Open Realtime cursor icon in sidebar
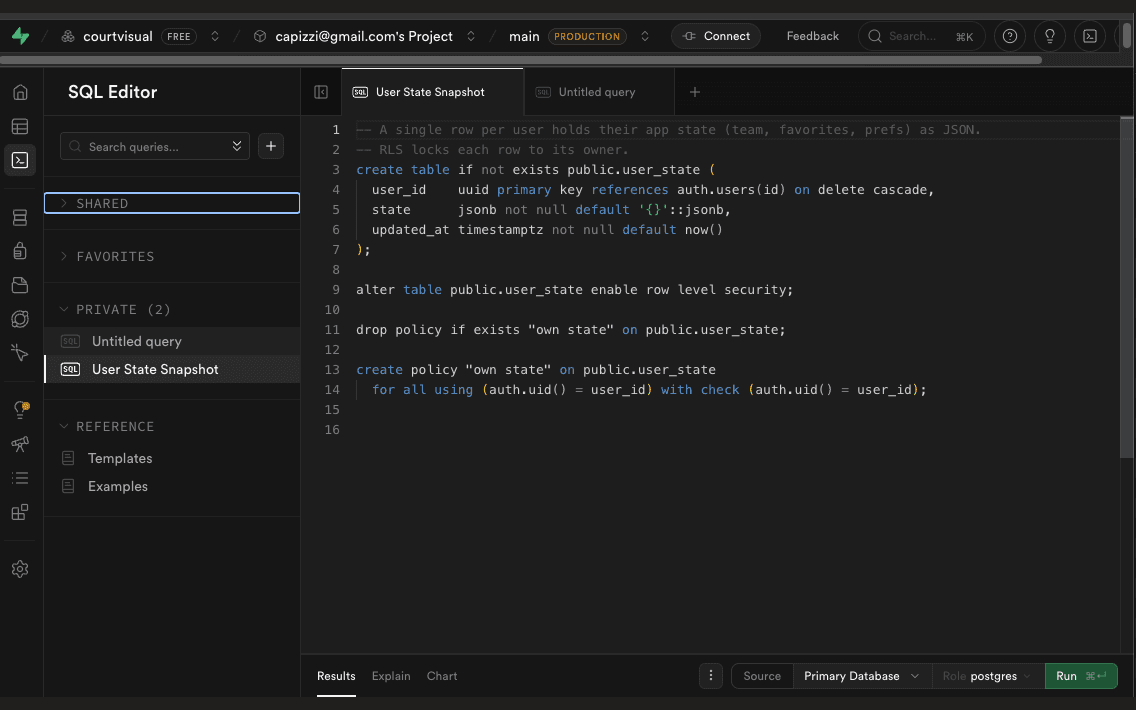The height and width of the screenshot is (710, 1136). (20, 353)
